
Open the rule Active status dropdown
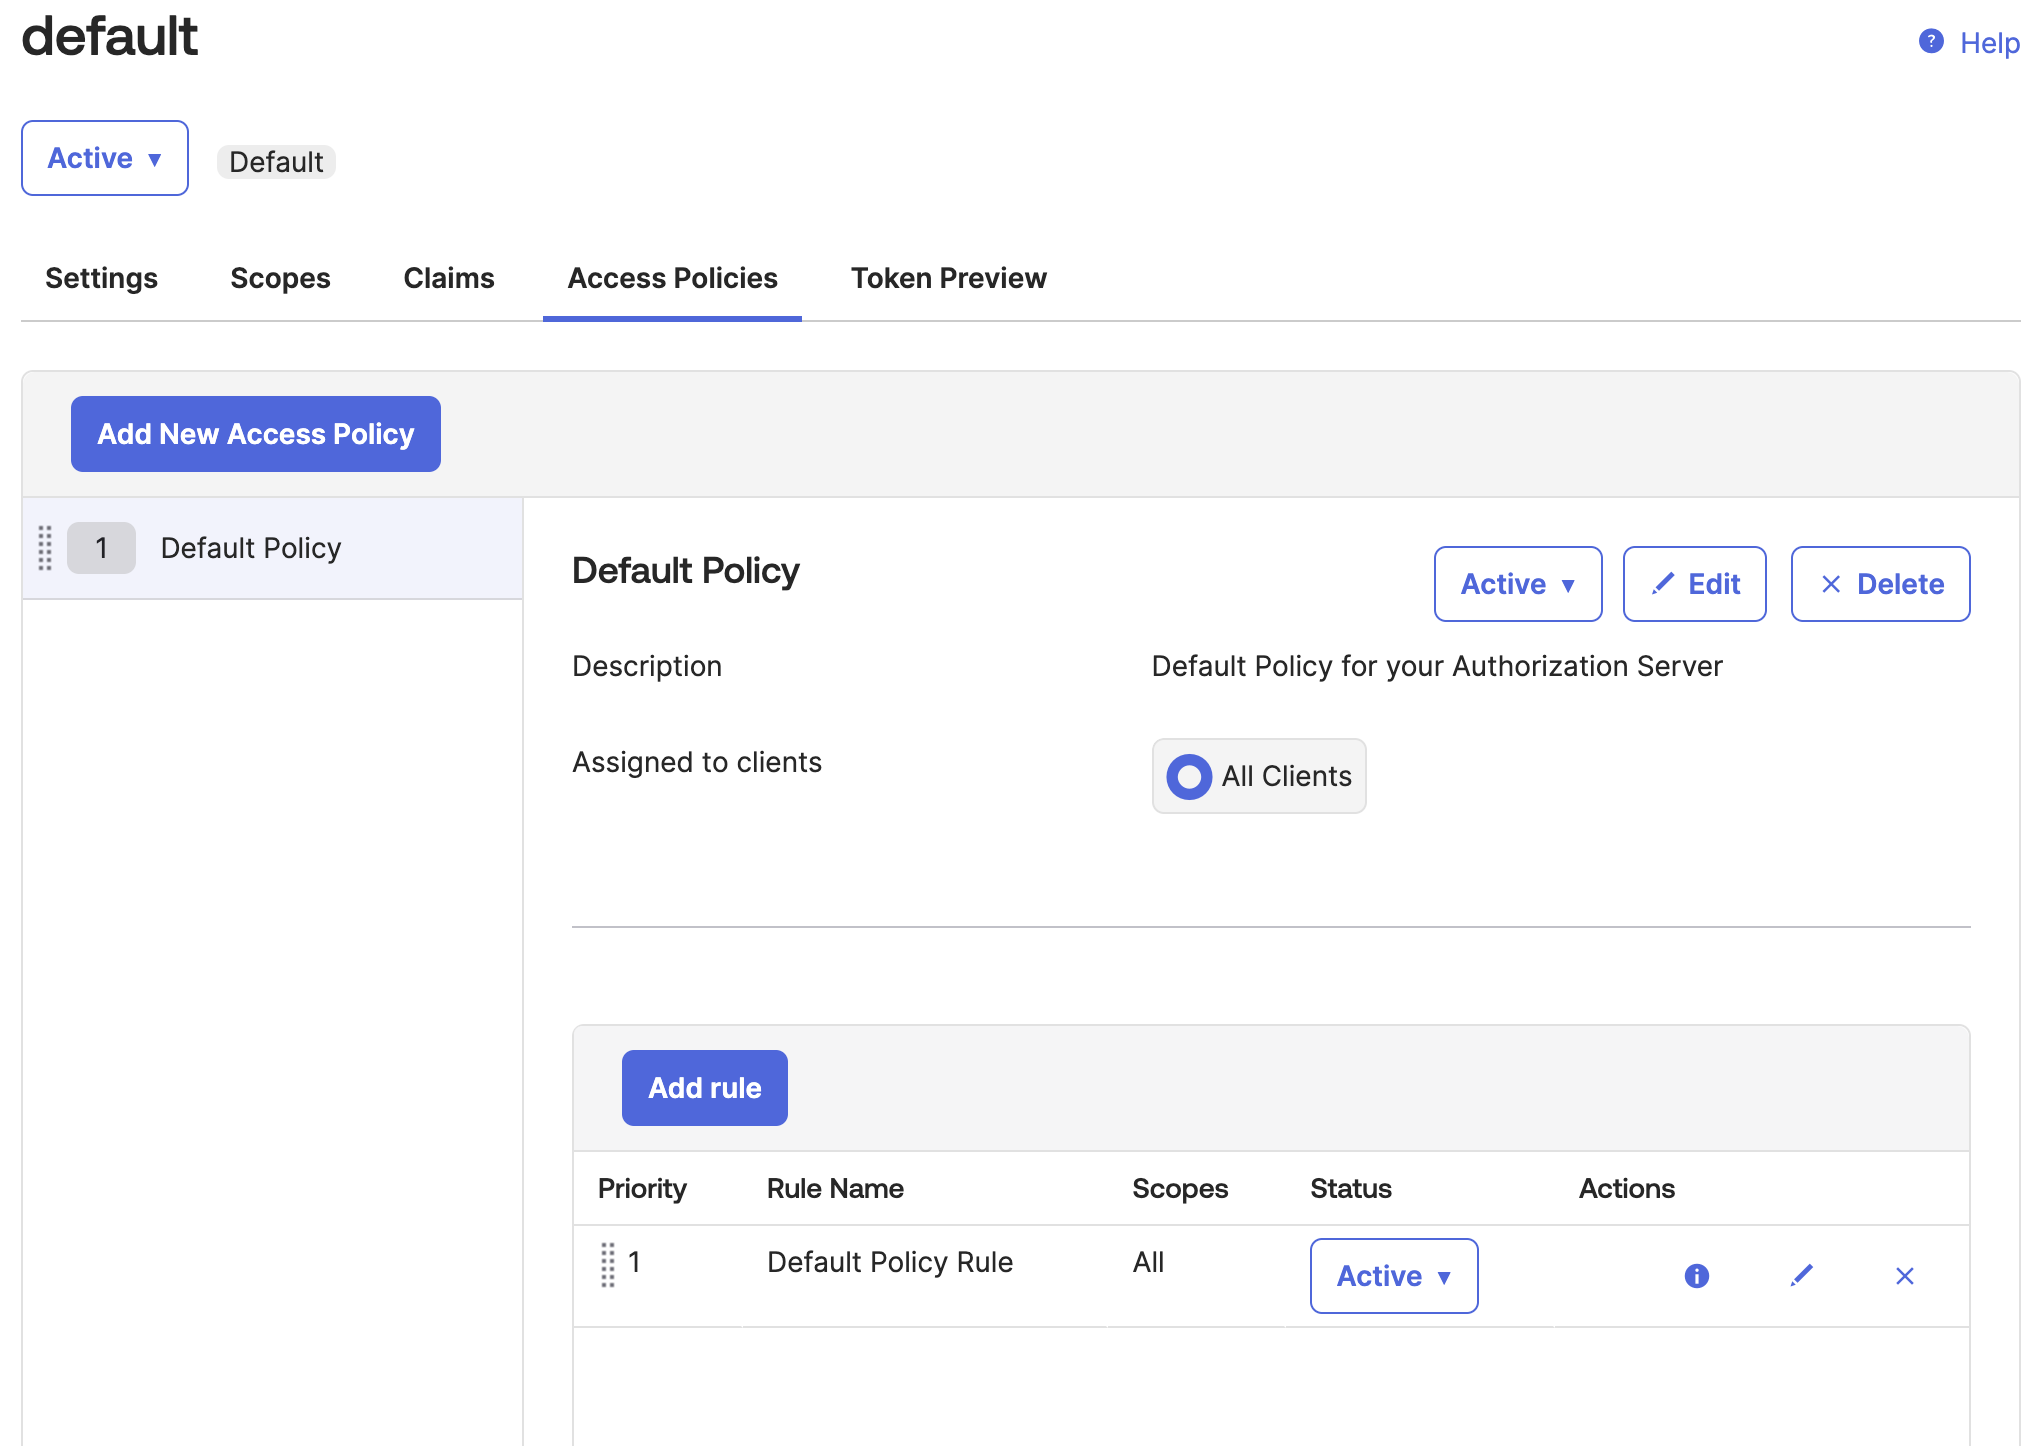click(1393, 1276)
